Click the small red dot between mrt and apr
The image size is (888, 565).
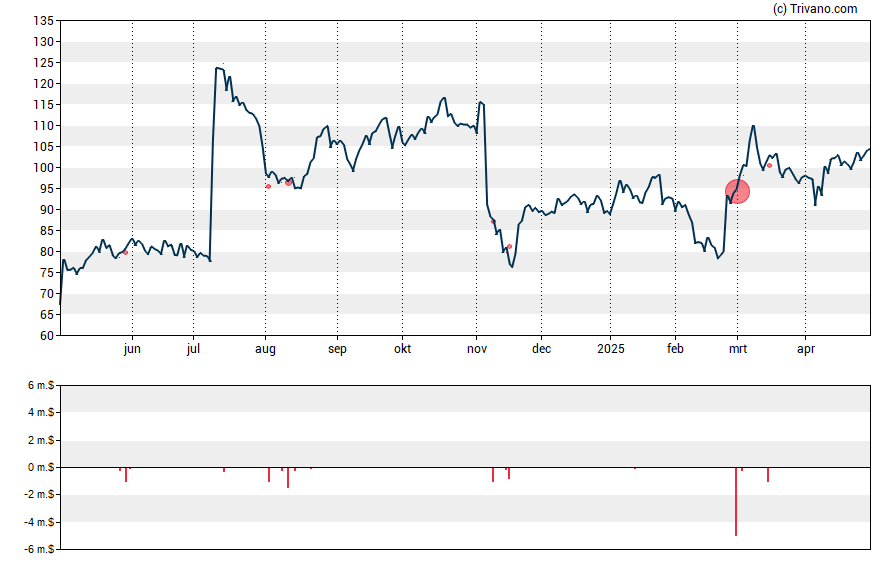click(769, 165)
